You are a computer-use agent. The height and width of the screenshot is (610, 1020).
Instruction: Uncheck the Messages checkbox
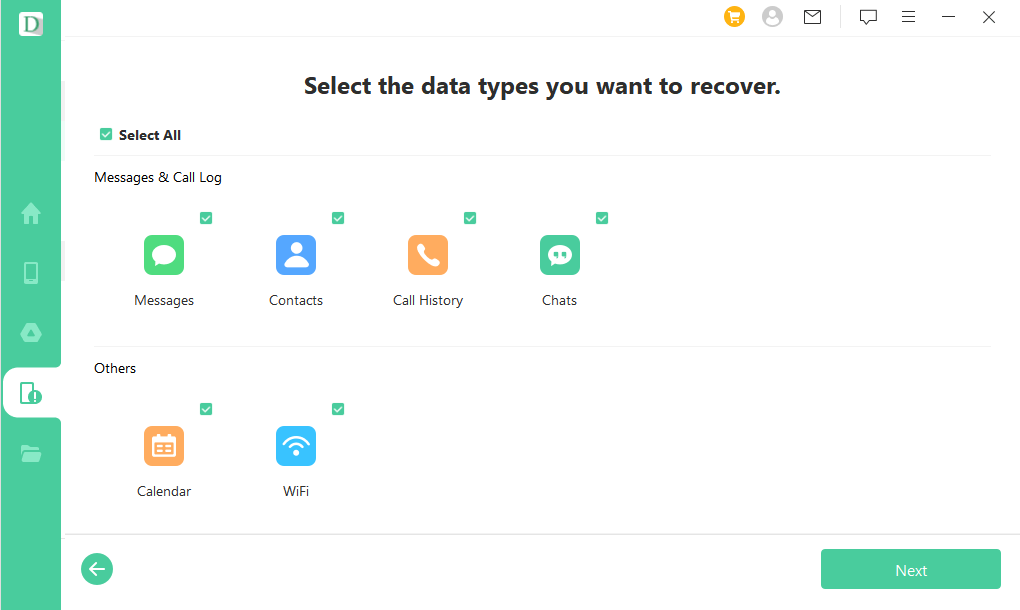[x=206, y=218]
